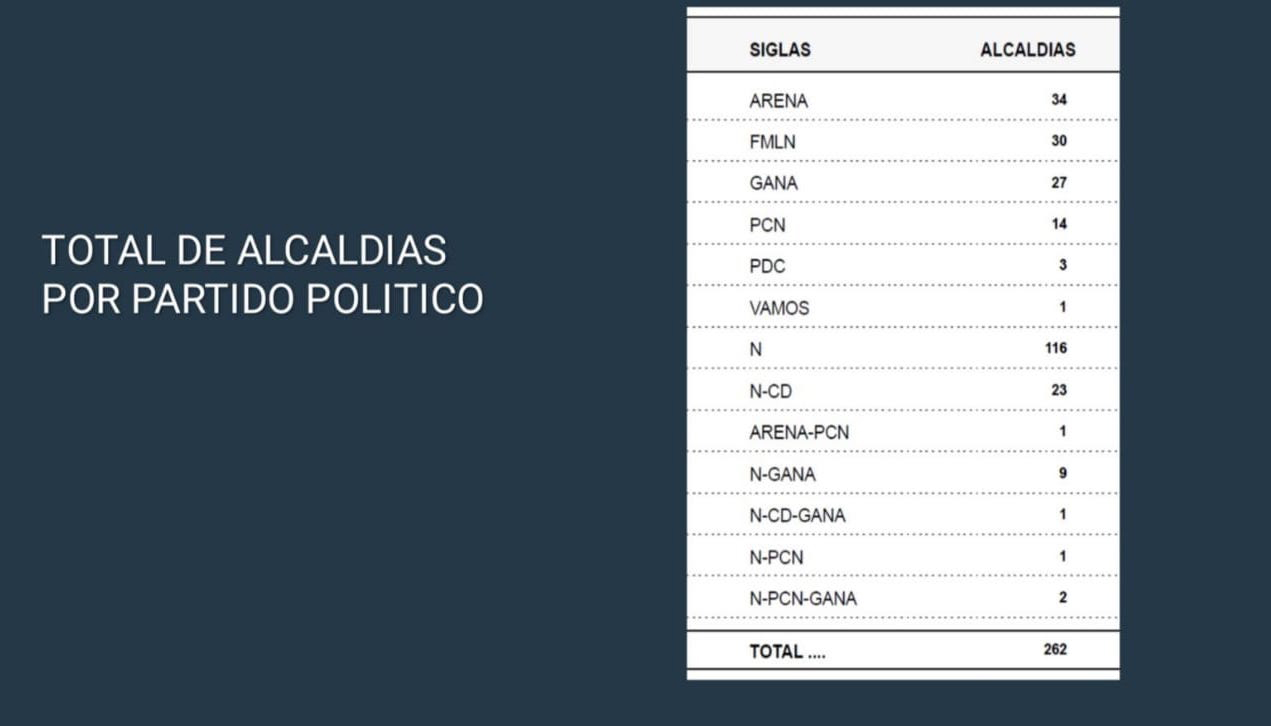The height and width of the screenshot is (726, 1271).
Task: Click the slide title TOTAL DE ALCALDIAS
Action: (244, 250)
